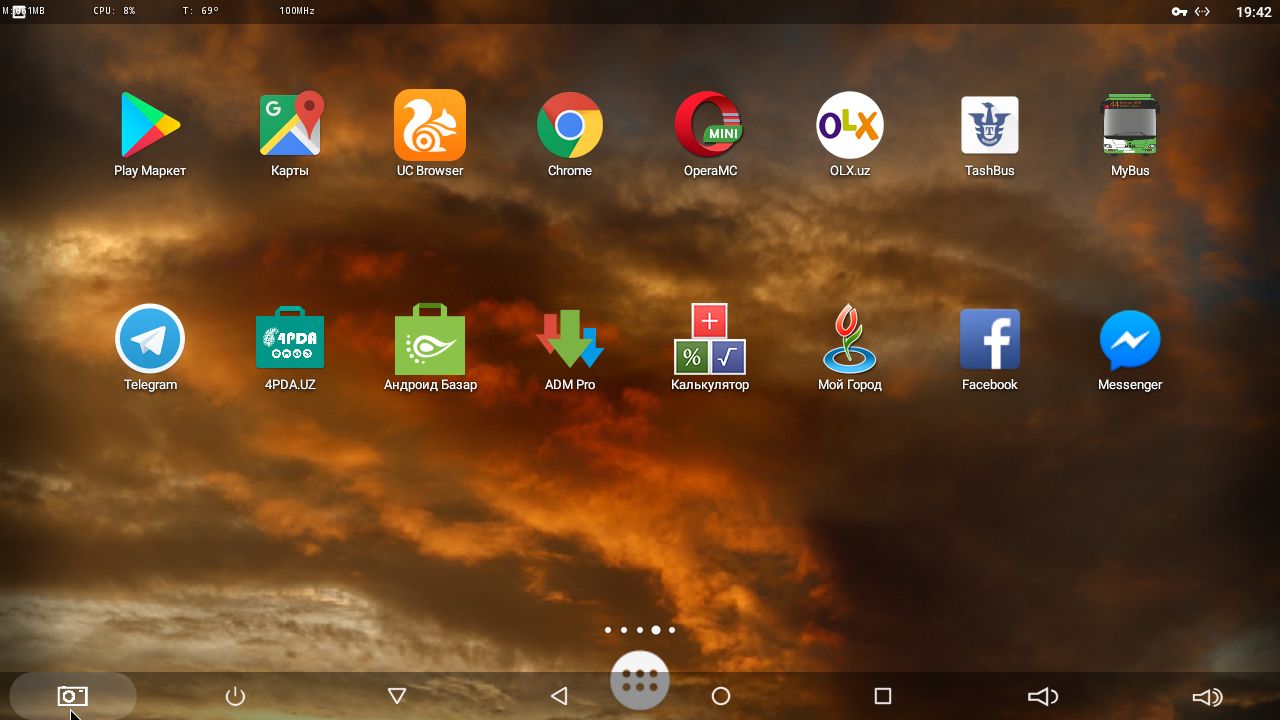Tap the 19:42 clock
1280x720 pixels.
pos(1253,12)
